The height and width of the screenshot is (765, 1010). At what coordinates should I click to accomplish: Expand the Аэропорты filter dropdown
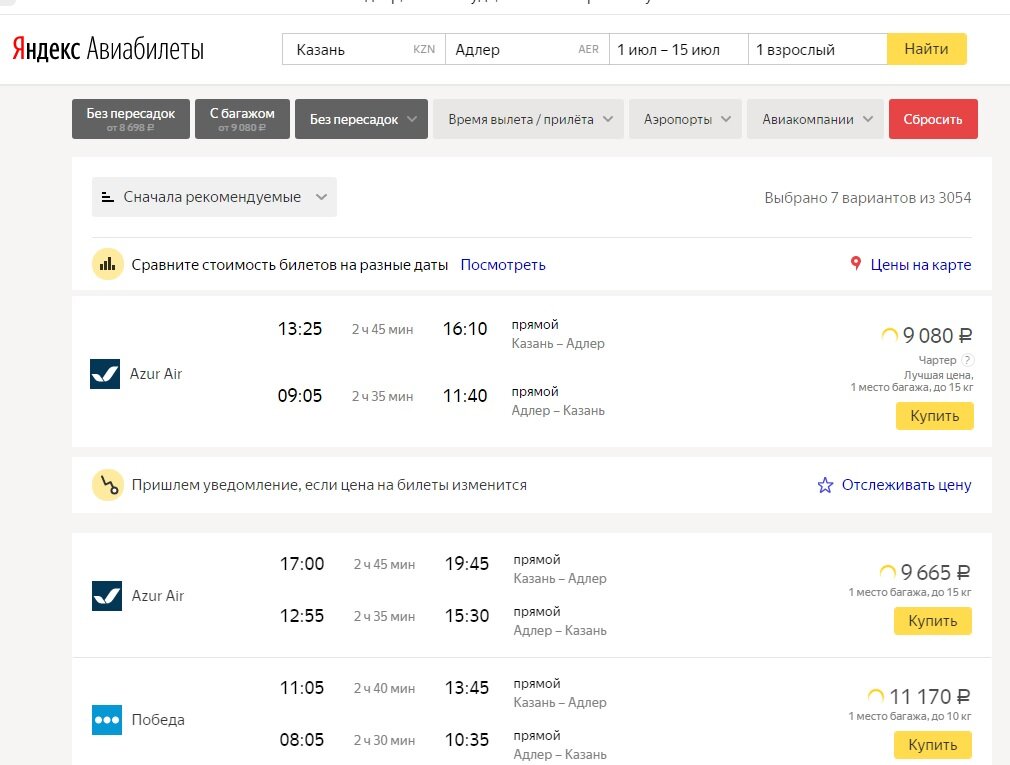coord(685,119)
